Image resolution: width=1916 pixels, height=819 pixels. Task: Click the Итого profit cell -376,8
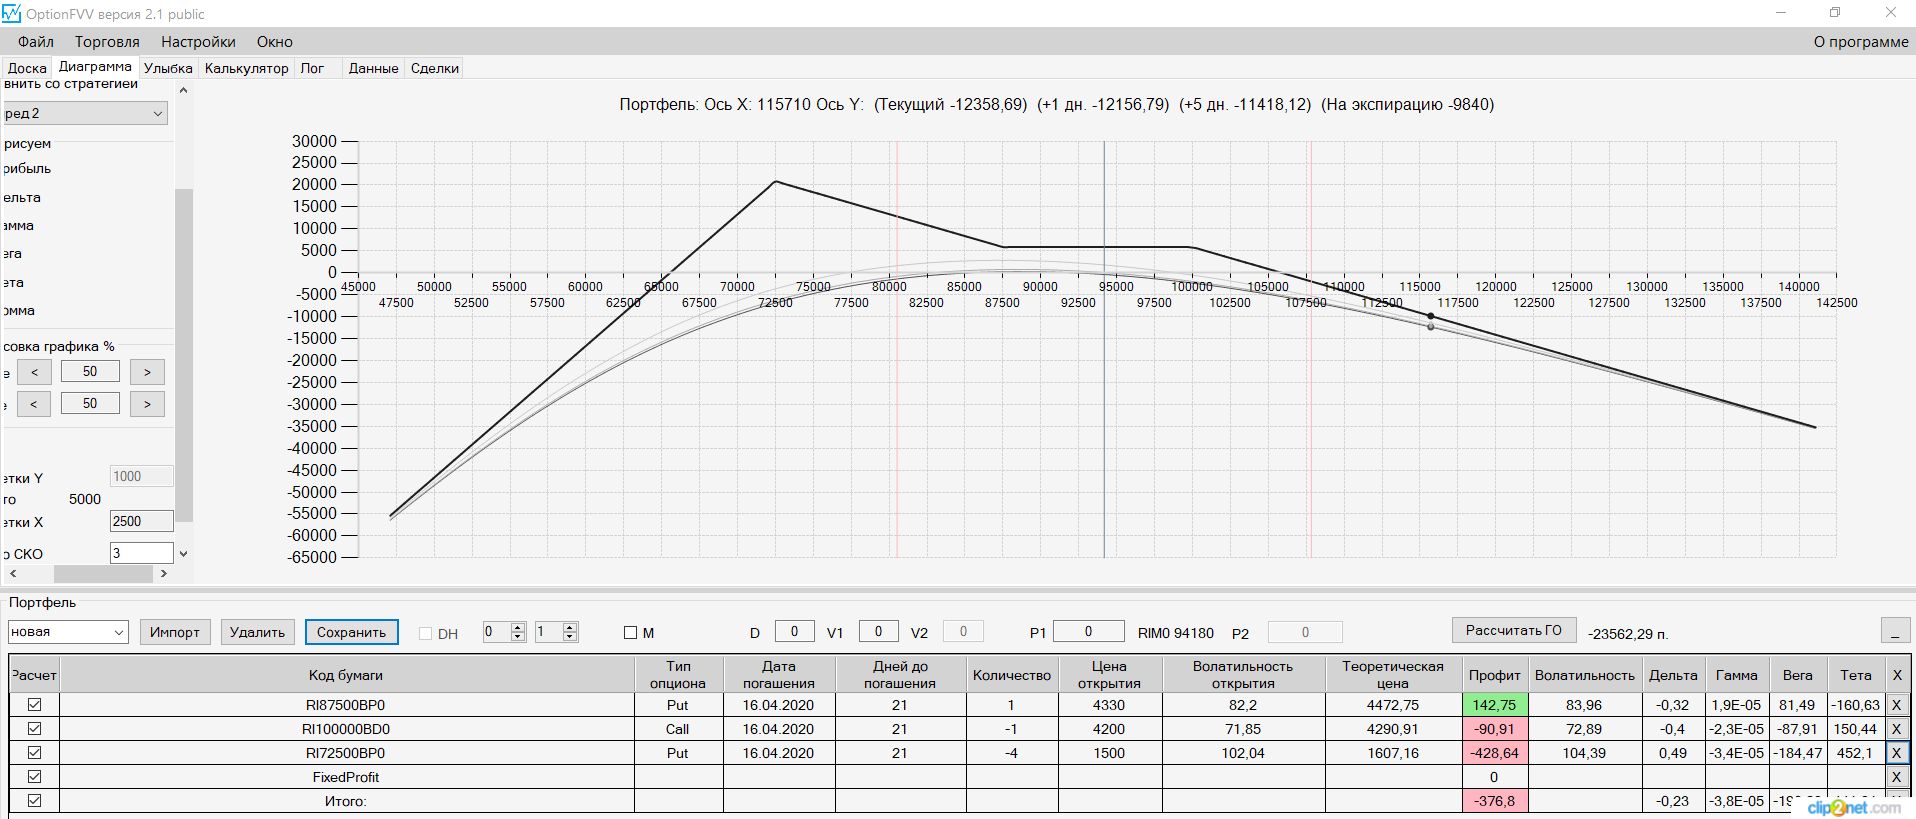(1494, 801)
